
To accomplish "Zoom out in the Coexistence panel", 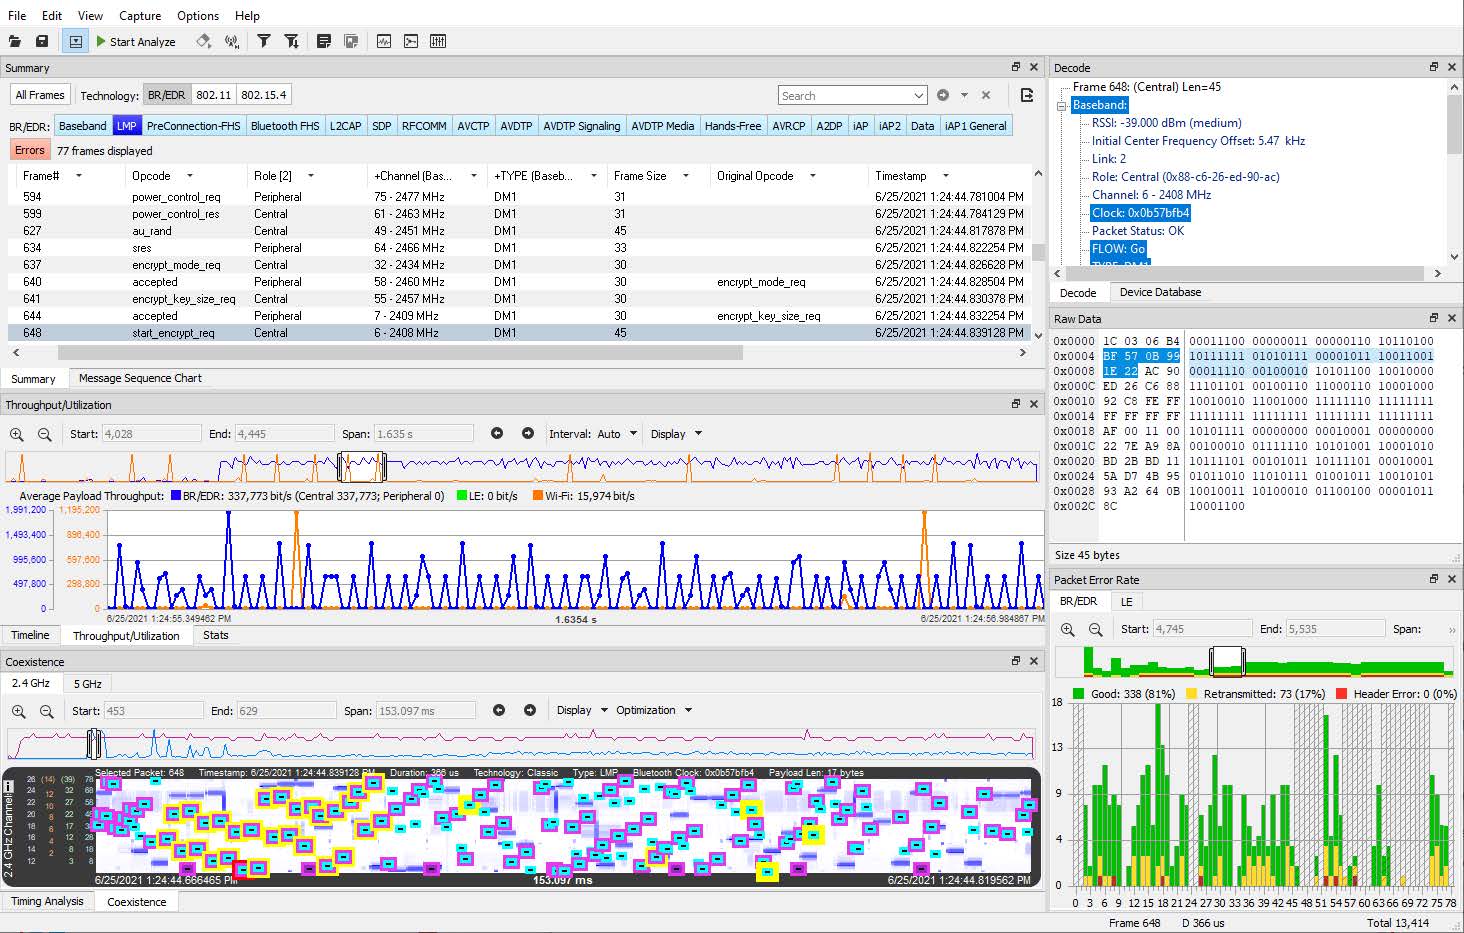I will pos(46,711).
